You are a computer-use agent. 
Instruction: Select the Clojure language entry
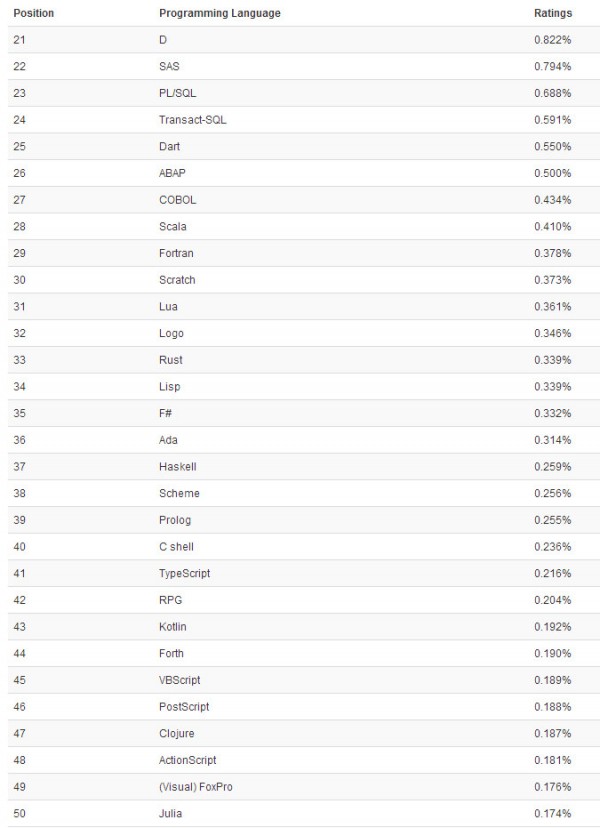177,733
